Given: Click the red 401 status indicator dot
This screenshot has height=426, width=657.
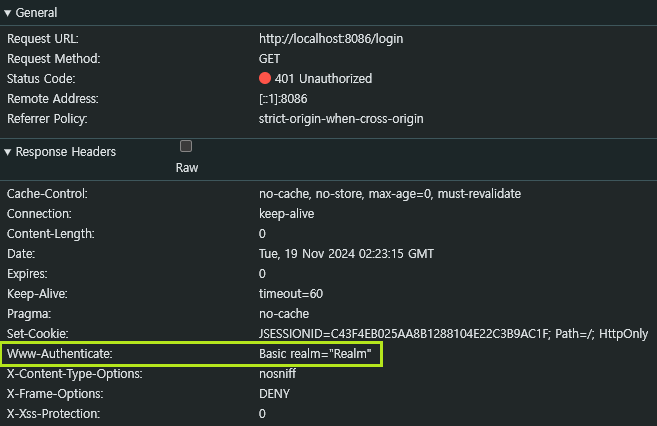Looking at the screenshot, I should (x=265, y=79).
